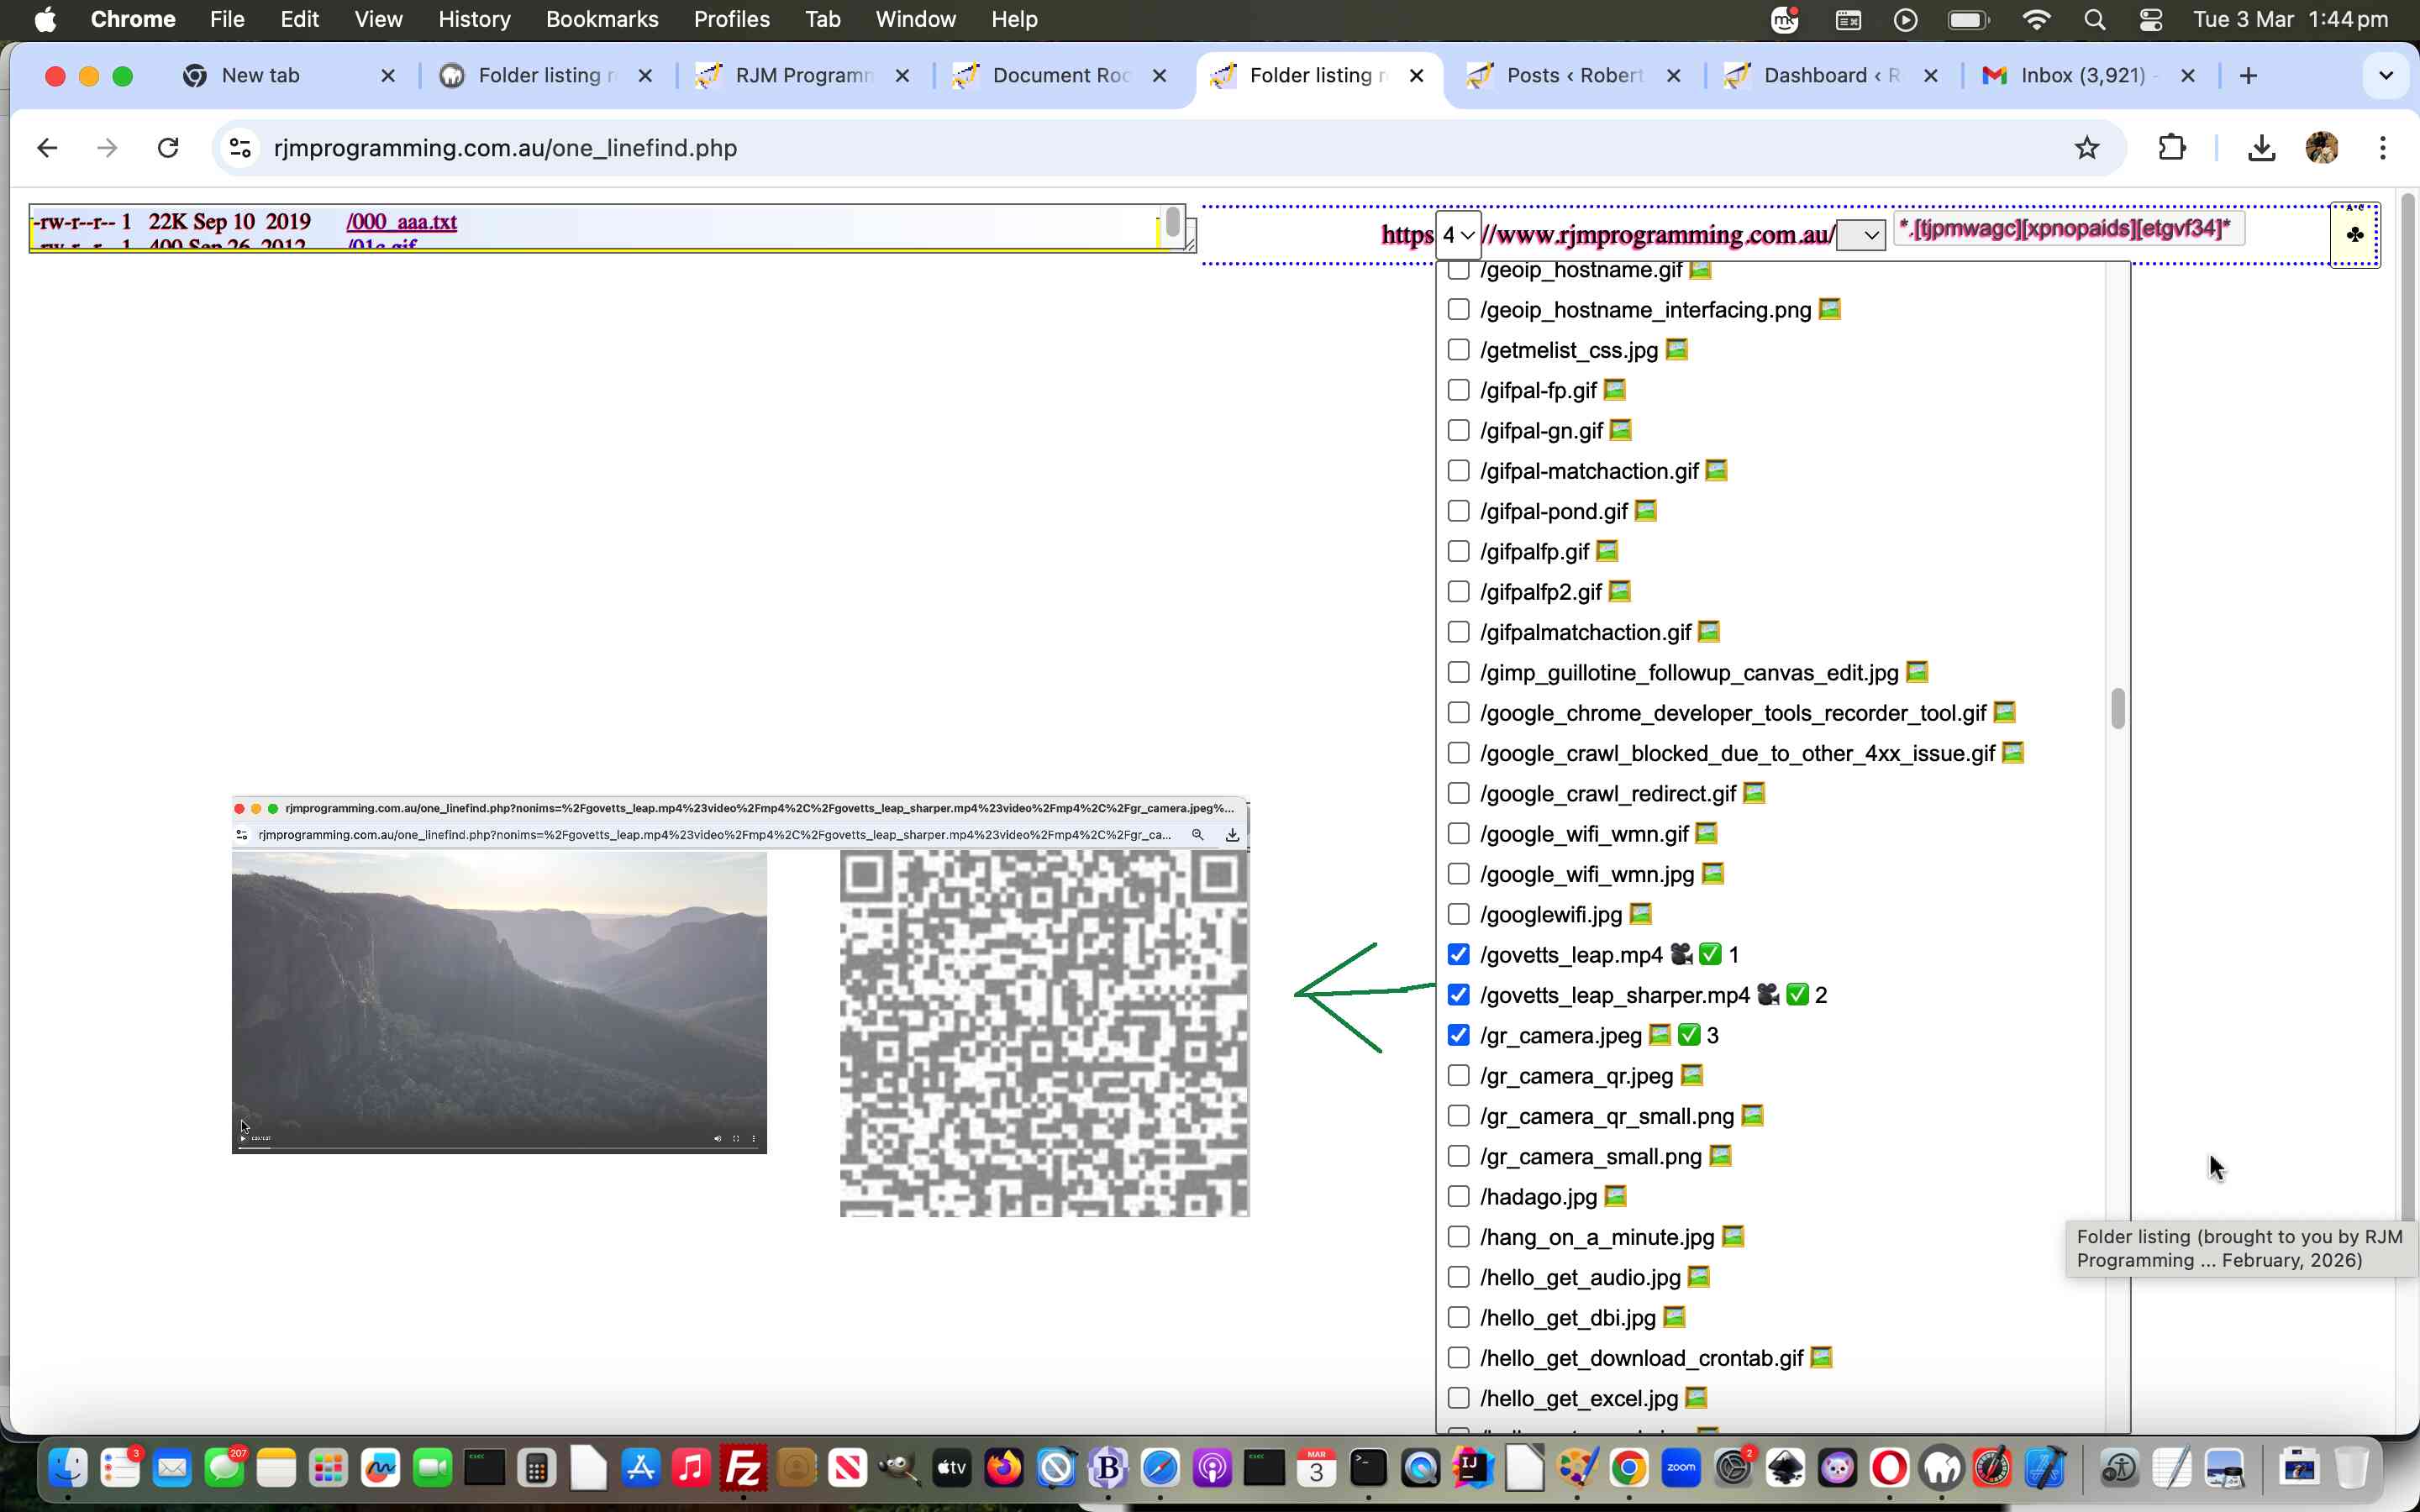The height and width of the screenshot is (1512, 2420).
Task: Open the tab search chevron at top right
Action: [x=2385, y=75]
